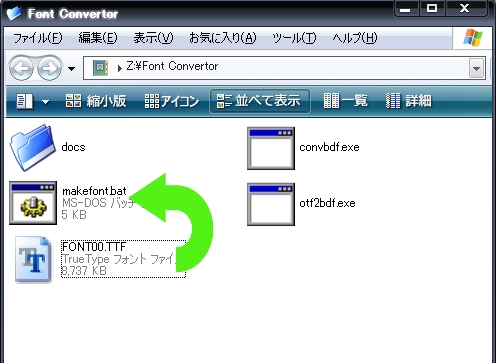The height and width of the screenshot is (363, 496).
Task: Select the convbdf.exe program icon
Action: [x=271, y=148]
